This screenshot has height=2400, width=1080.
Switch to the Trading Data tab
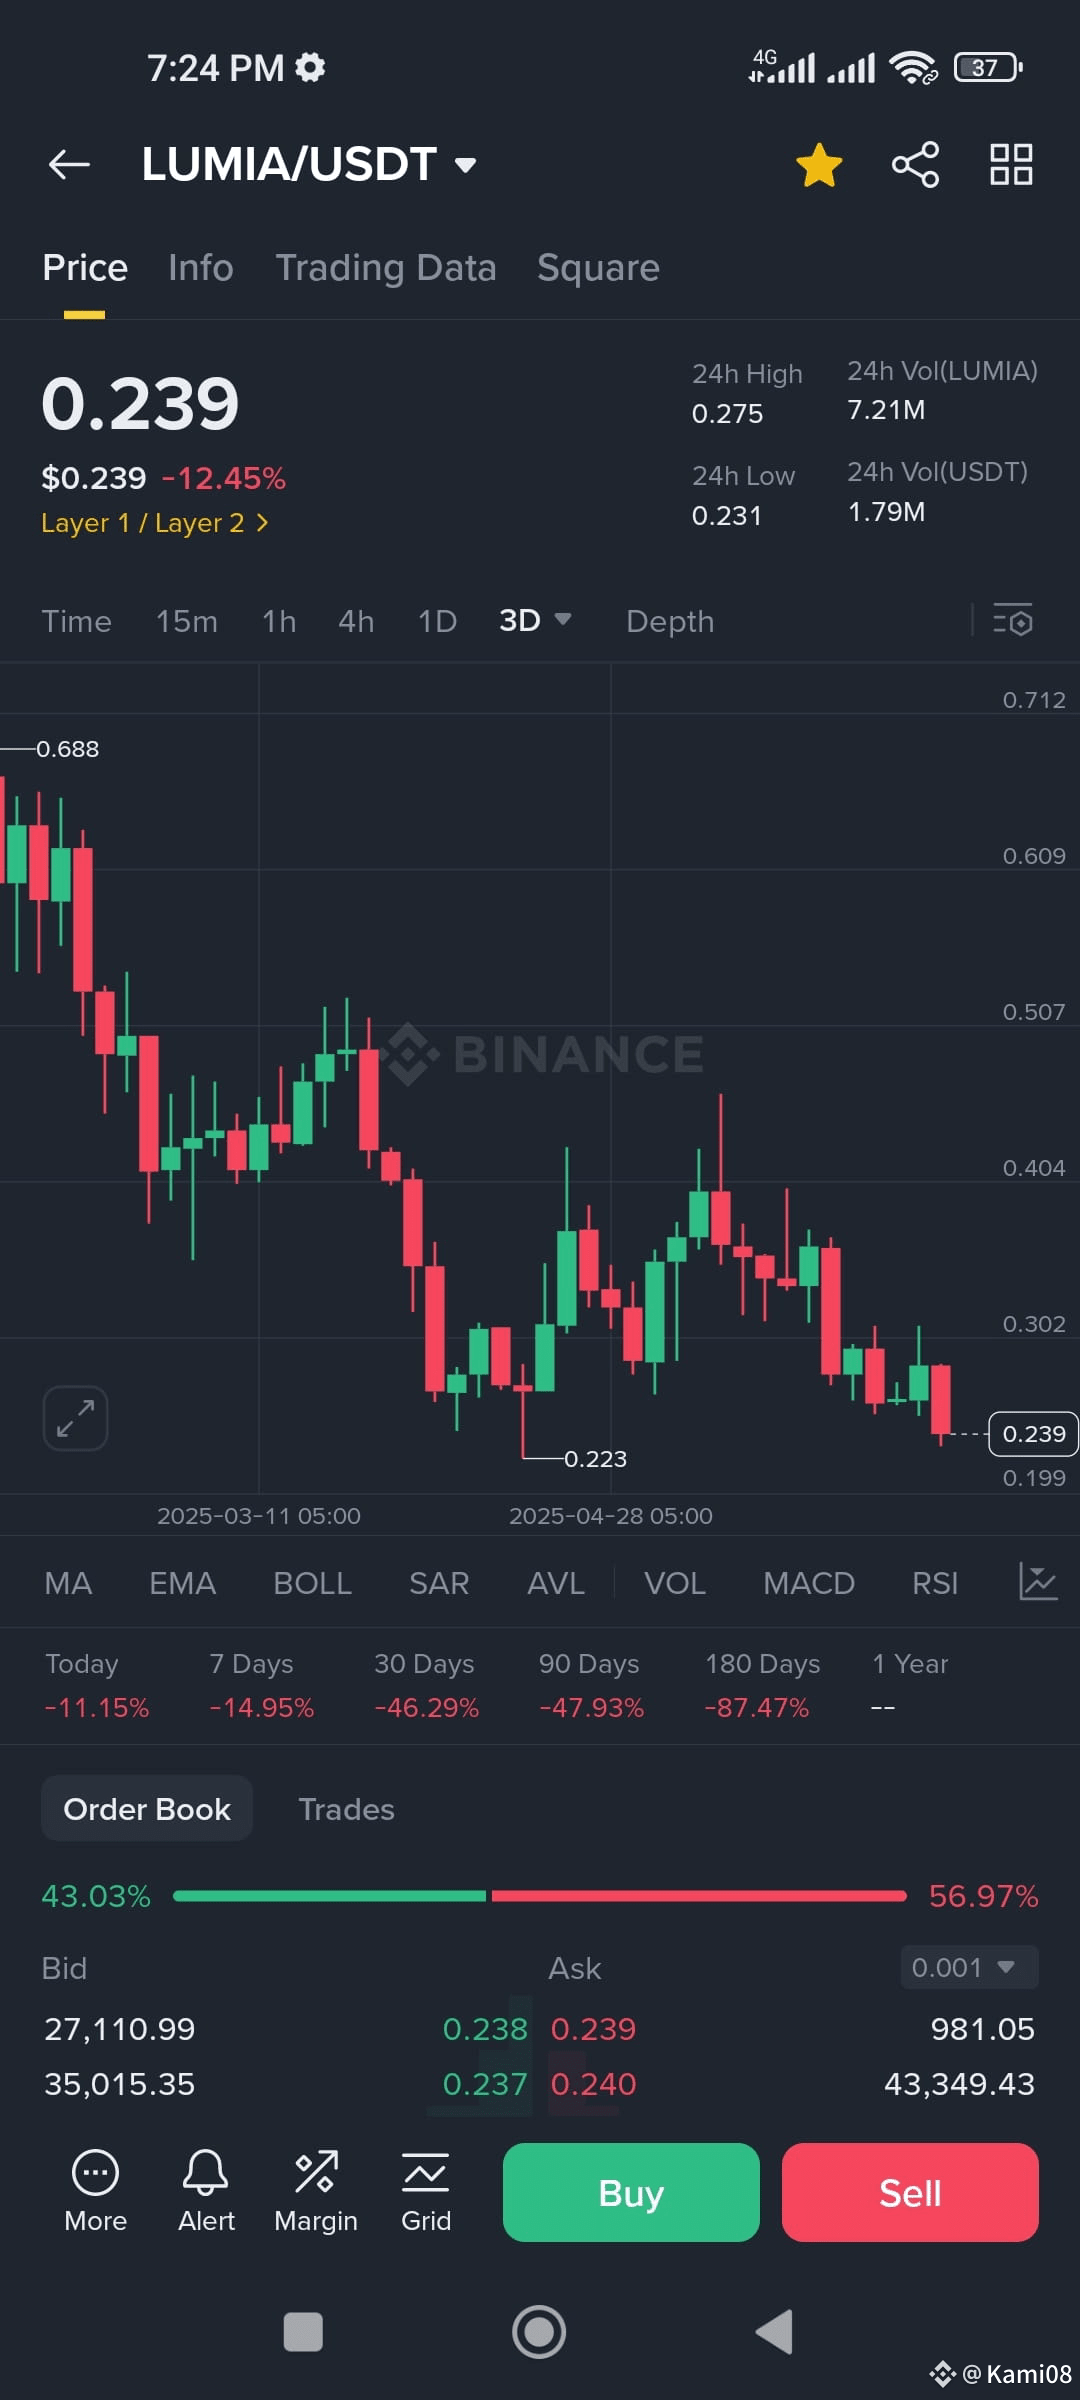(x=386, y=268)
